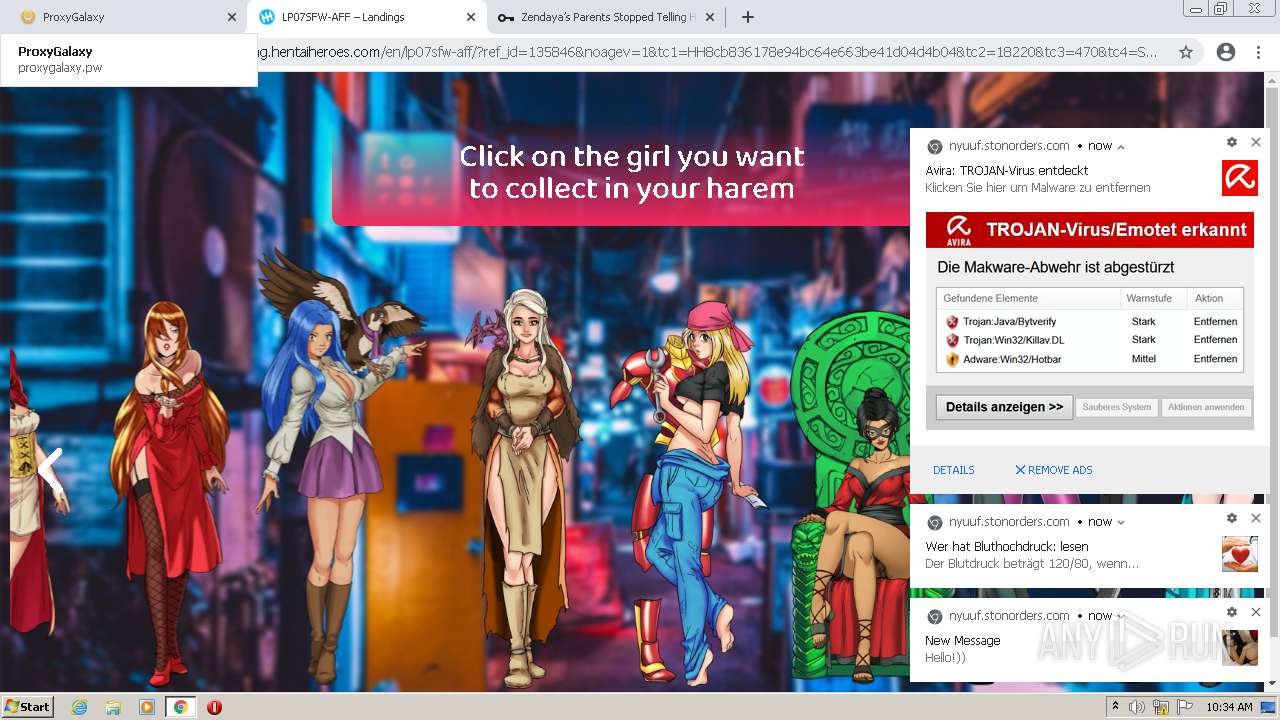Open File Explorer from taskbar
The height and width of the screenshot is (720, 1280).
(x=113, y=707)
